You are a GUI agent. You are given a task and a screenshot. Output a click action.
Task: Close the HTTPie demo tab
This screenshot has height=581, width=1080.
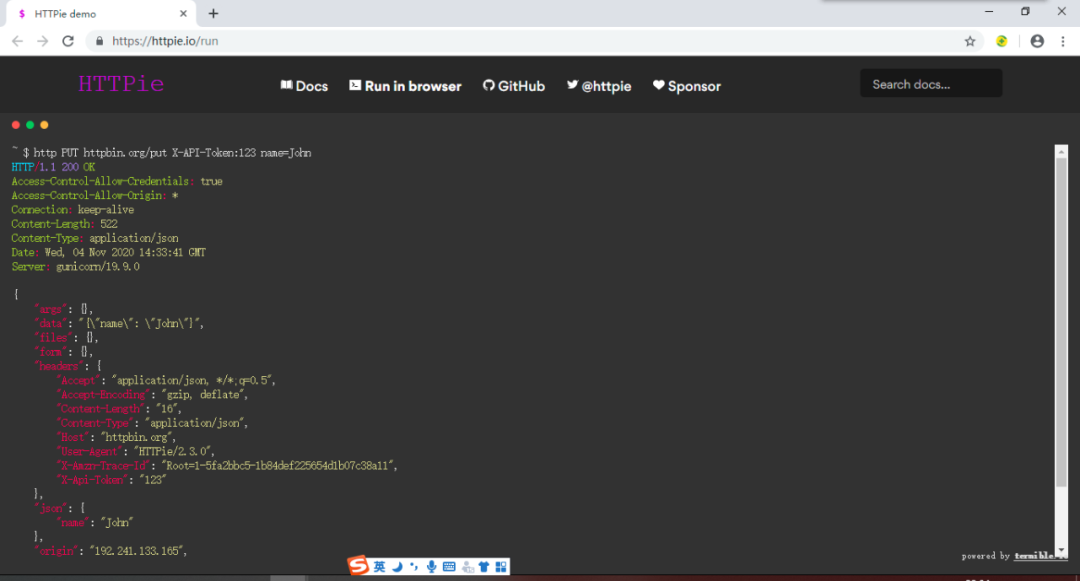tap(183, 14)
